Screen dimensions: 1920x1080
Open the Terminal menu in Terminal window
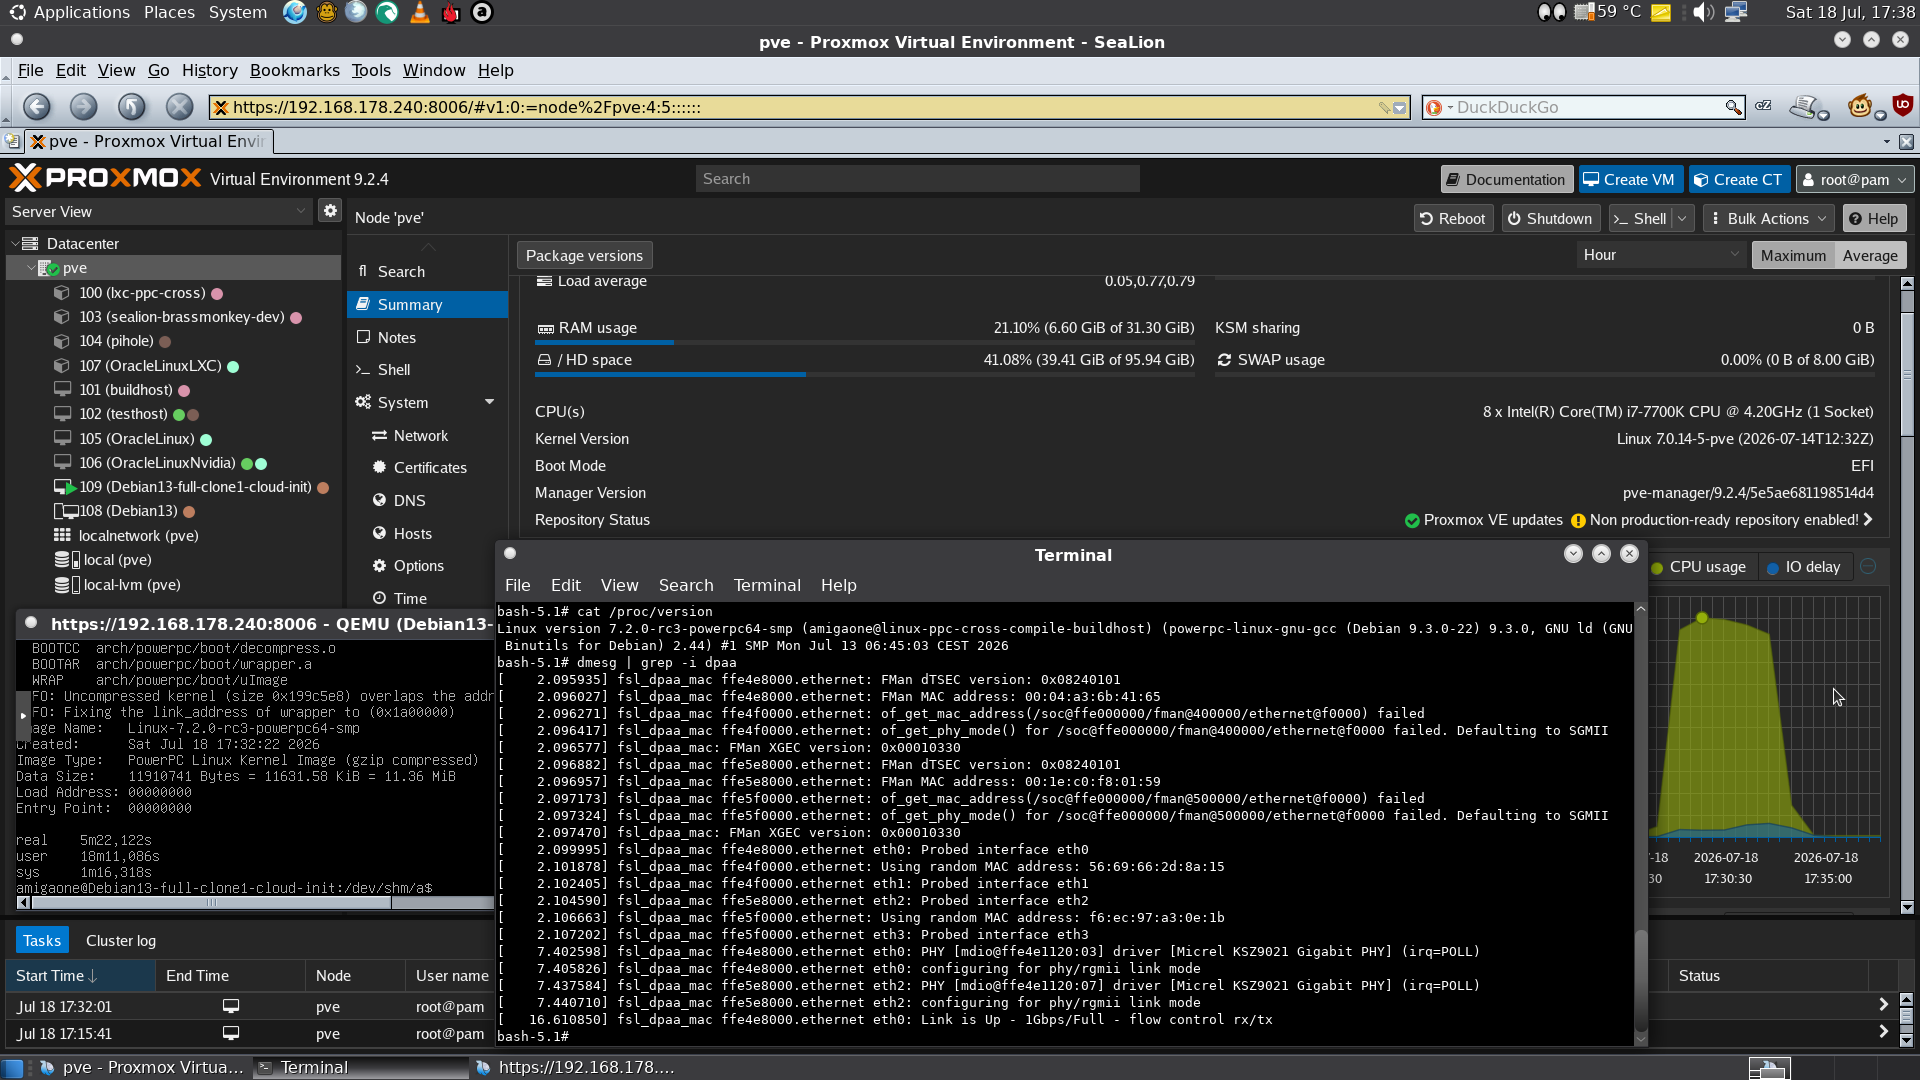coord(767,586)
